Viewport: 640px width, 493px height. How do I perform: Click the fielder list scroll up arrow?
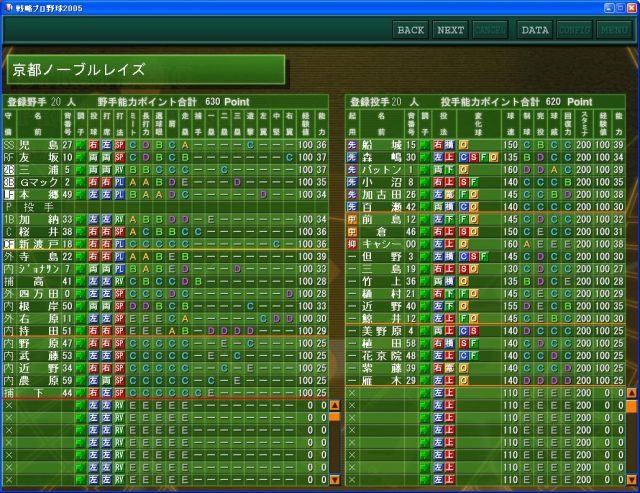[335, 405]
